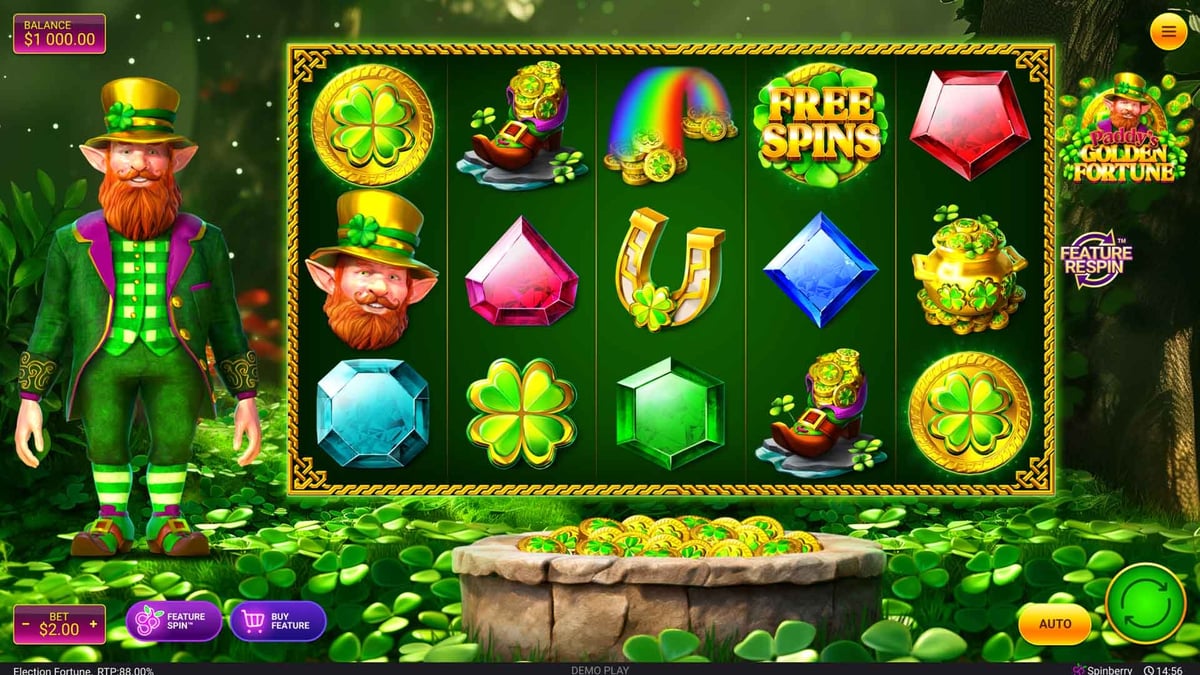1200x675 pixels.
Task: Click the leprechaun face symbol
Action: click(372, 269)
